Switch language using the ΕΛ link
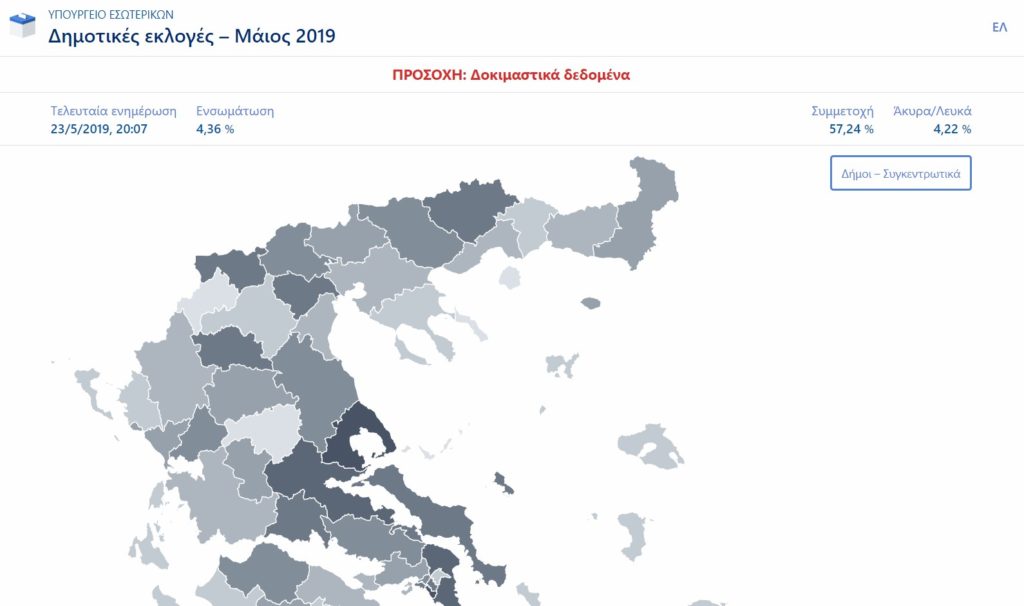The image size is (1024, 606). [x=999, y=27]
